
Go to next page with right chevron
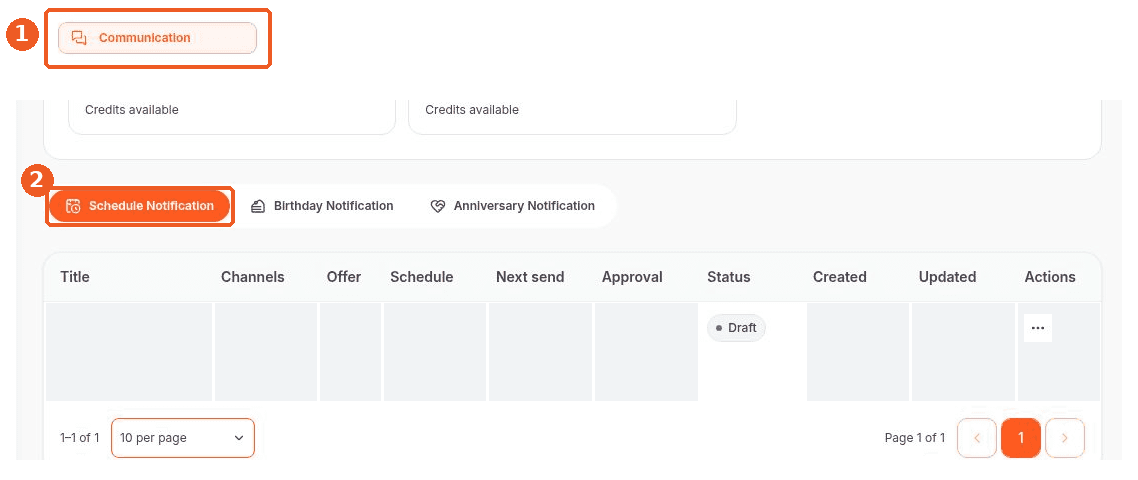pos(1065,438)
